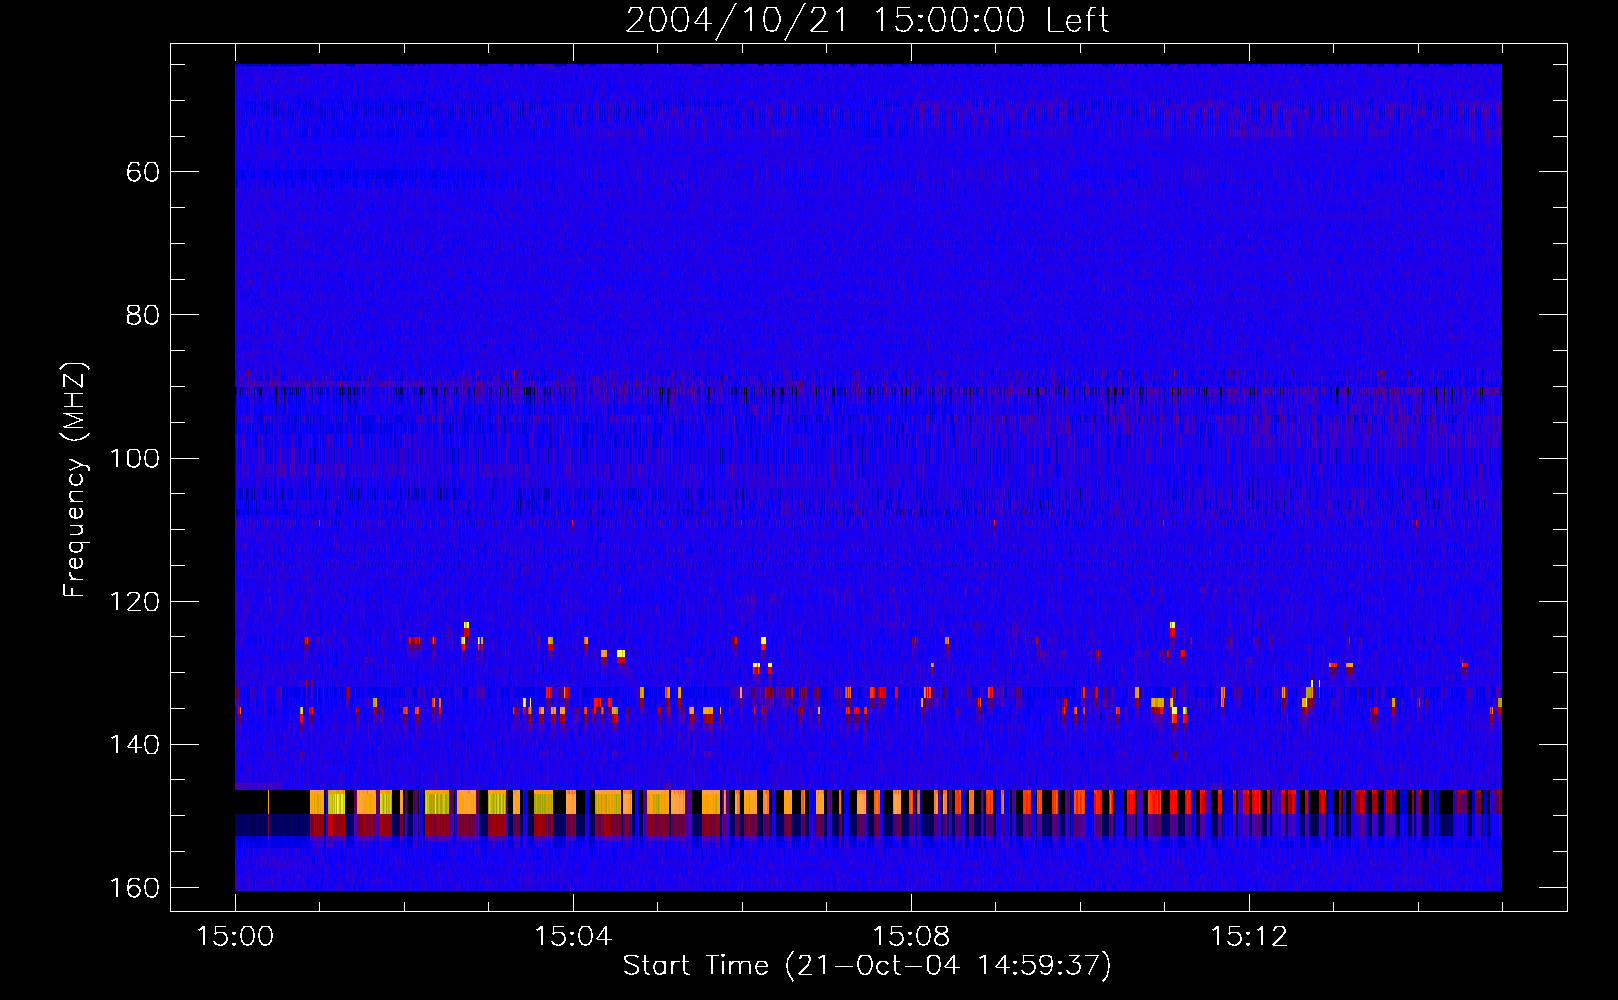Click the 'Start Time (21-Oct-04 14:59:37)' label
This screenshot has height=1000, width=1618.
point(867,966)
